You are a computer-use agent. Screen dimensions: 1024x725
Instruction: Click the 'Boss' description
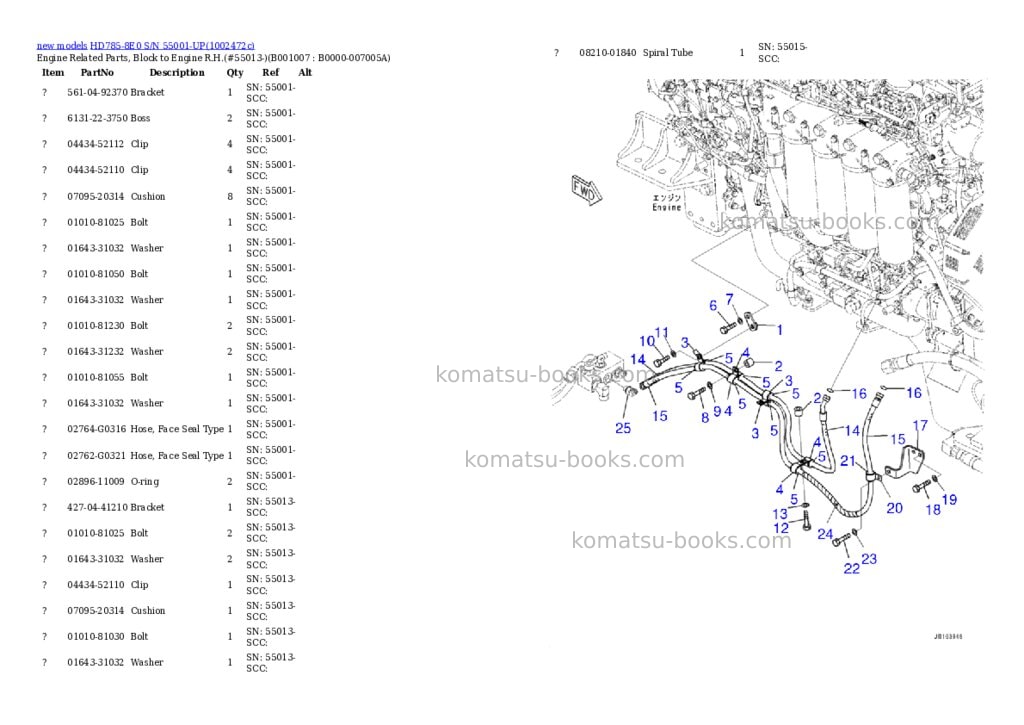[140, 118]
